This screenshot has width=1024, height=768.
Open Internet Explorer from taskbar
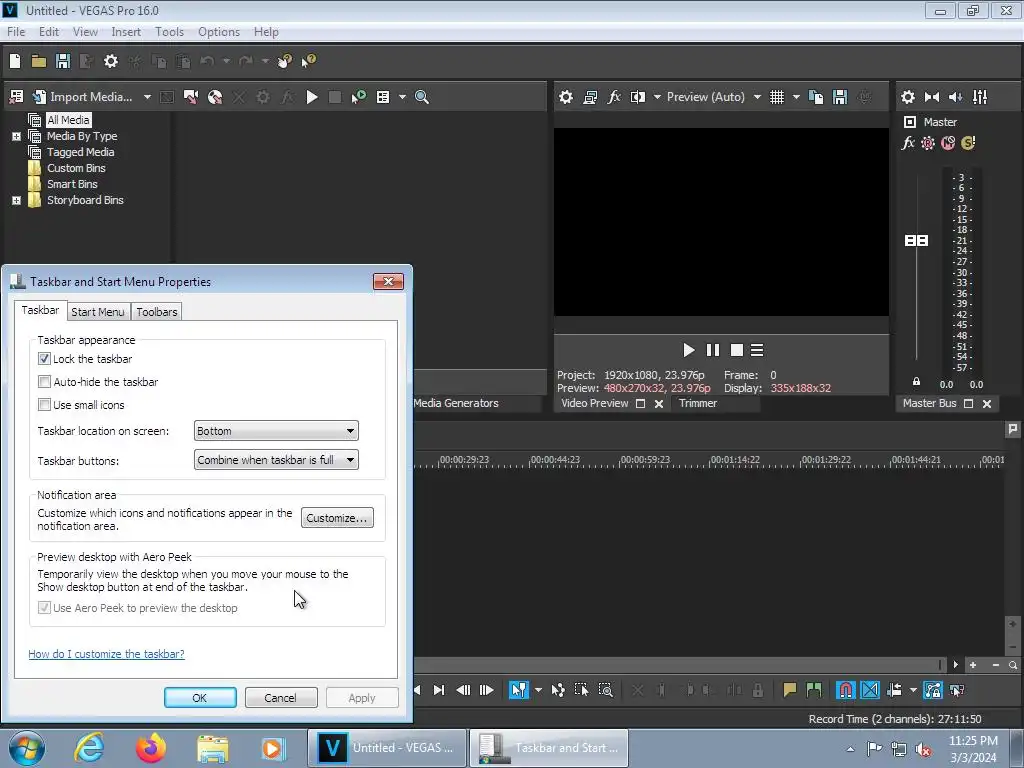tap(89, 748)
